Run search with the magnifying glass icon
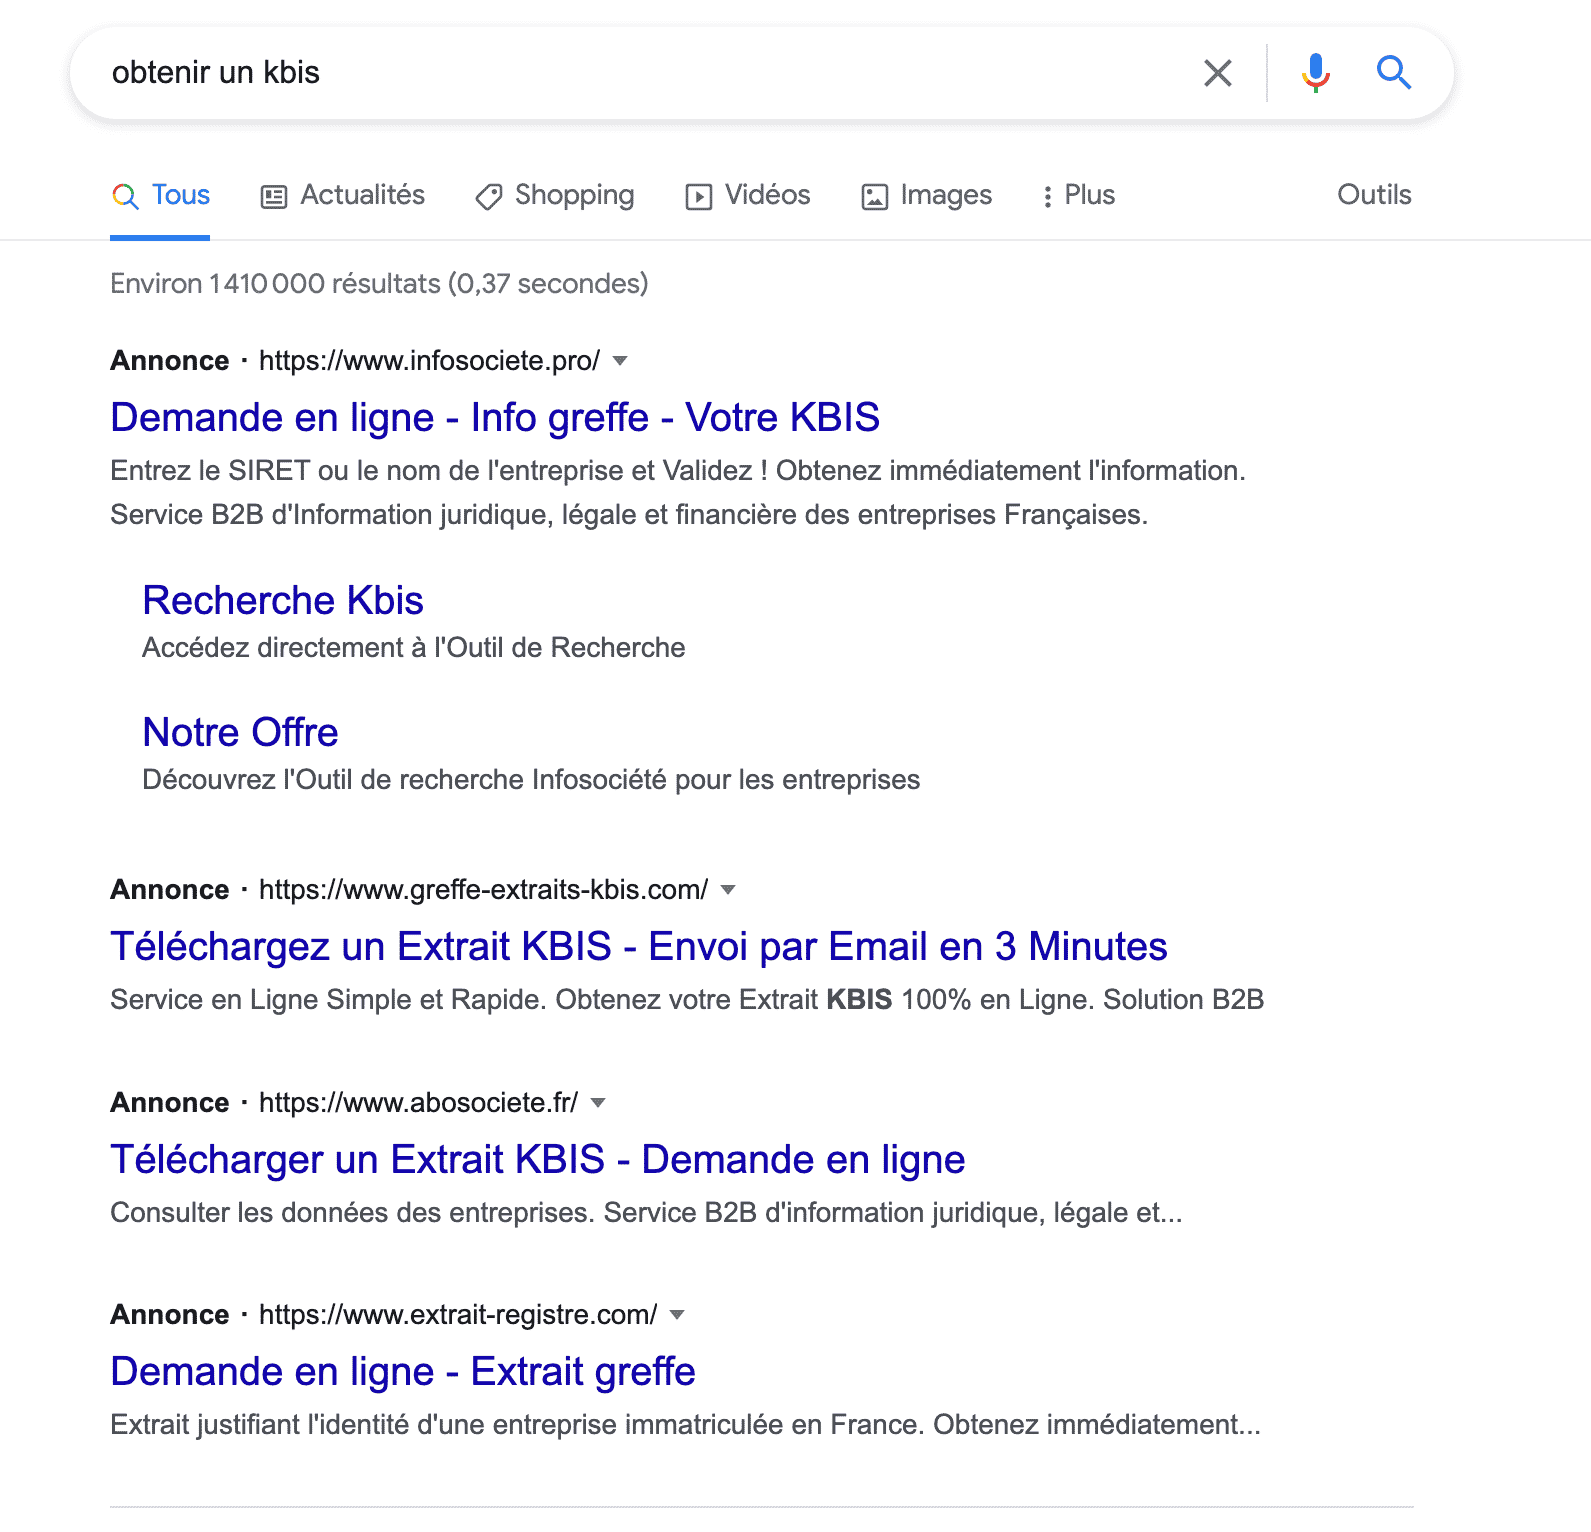1591x1532 pixels. point(1393,73)
